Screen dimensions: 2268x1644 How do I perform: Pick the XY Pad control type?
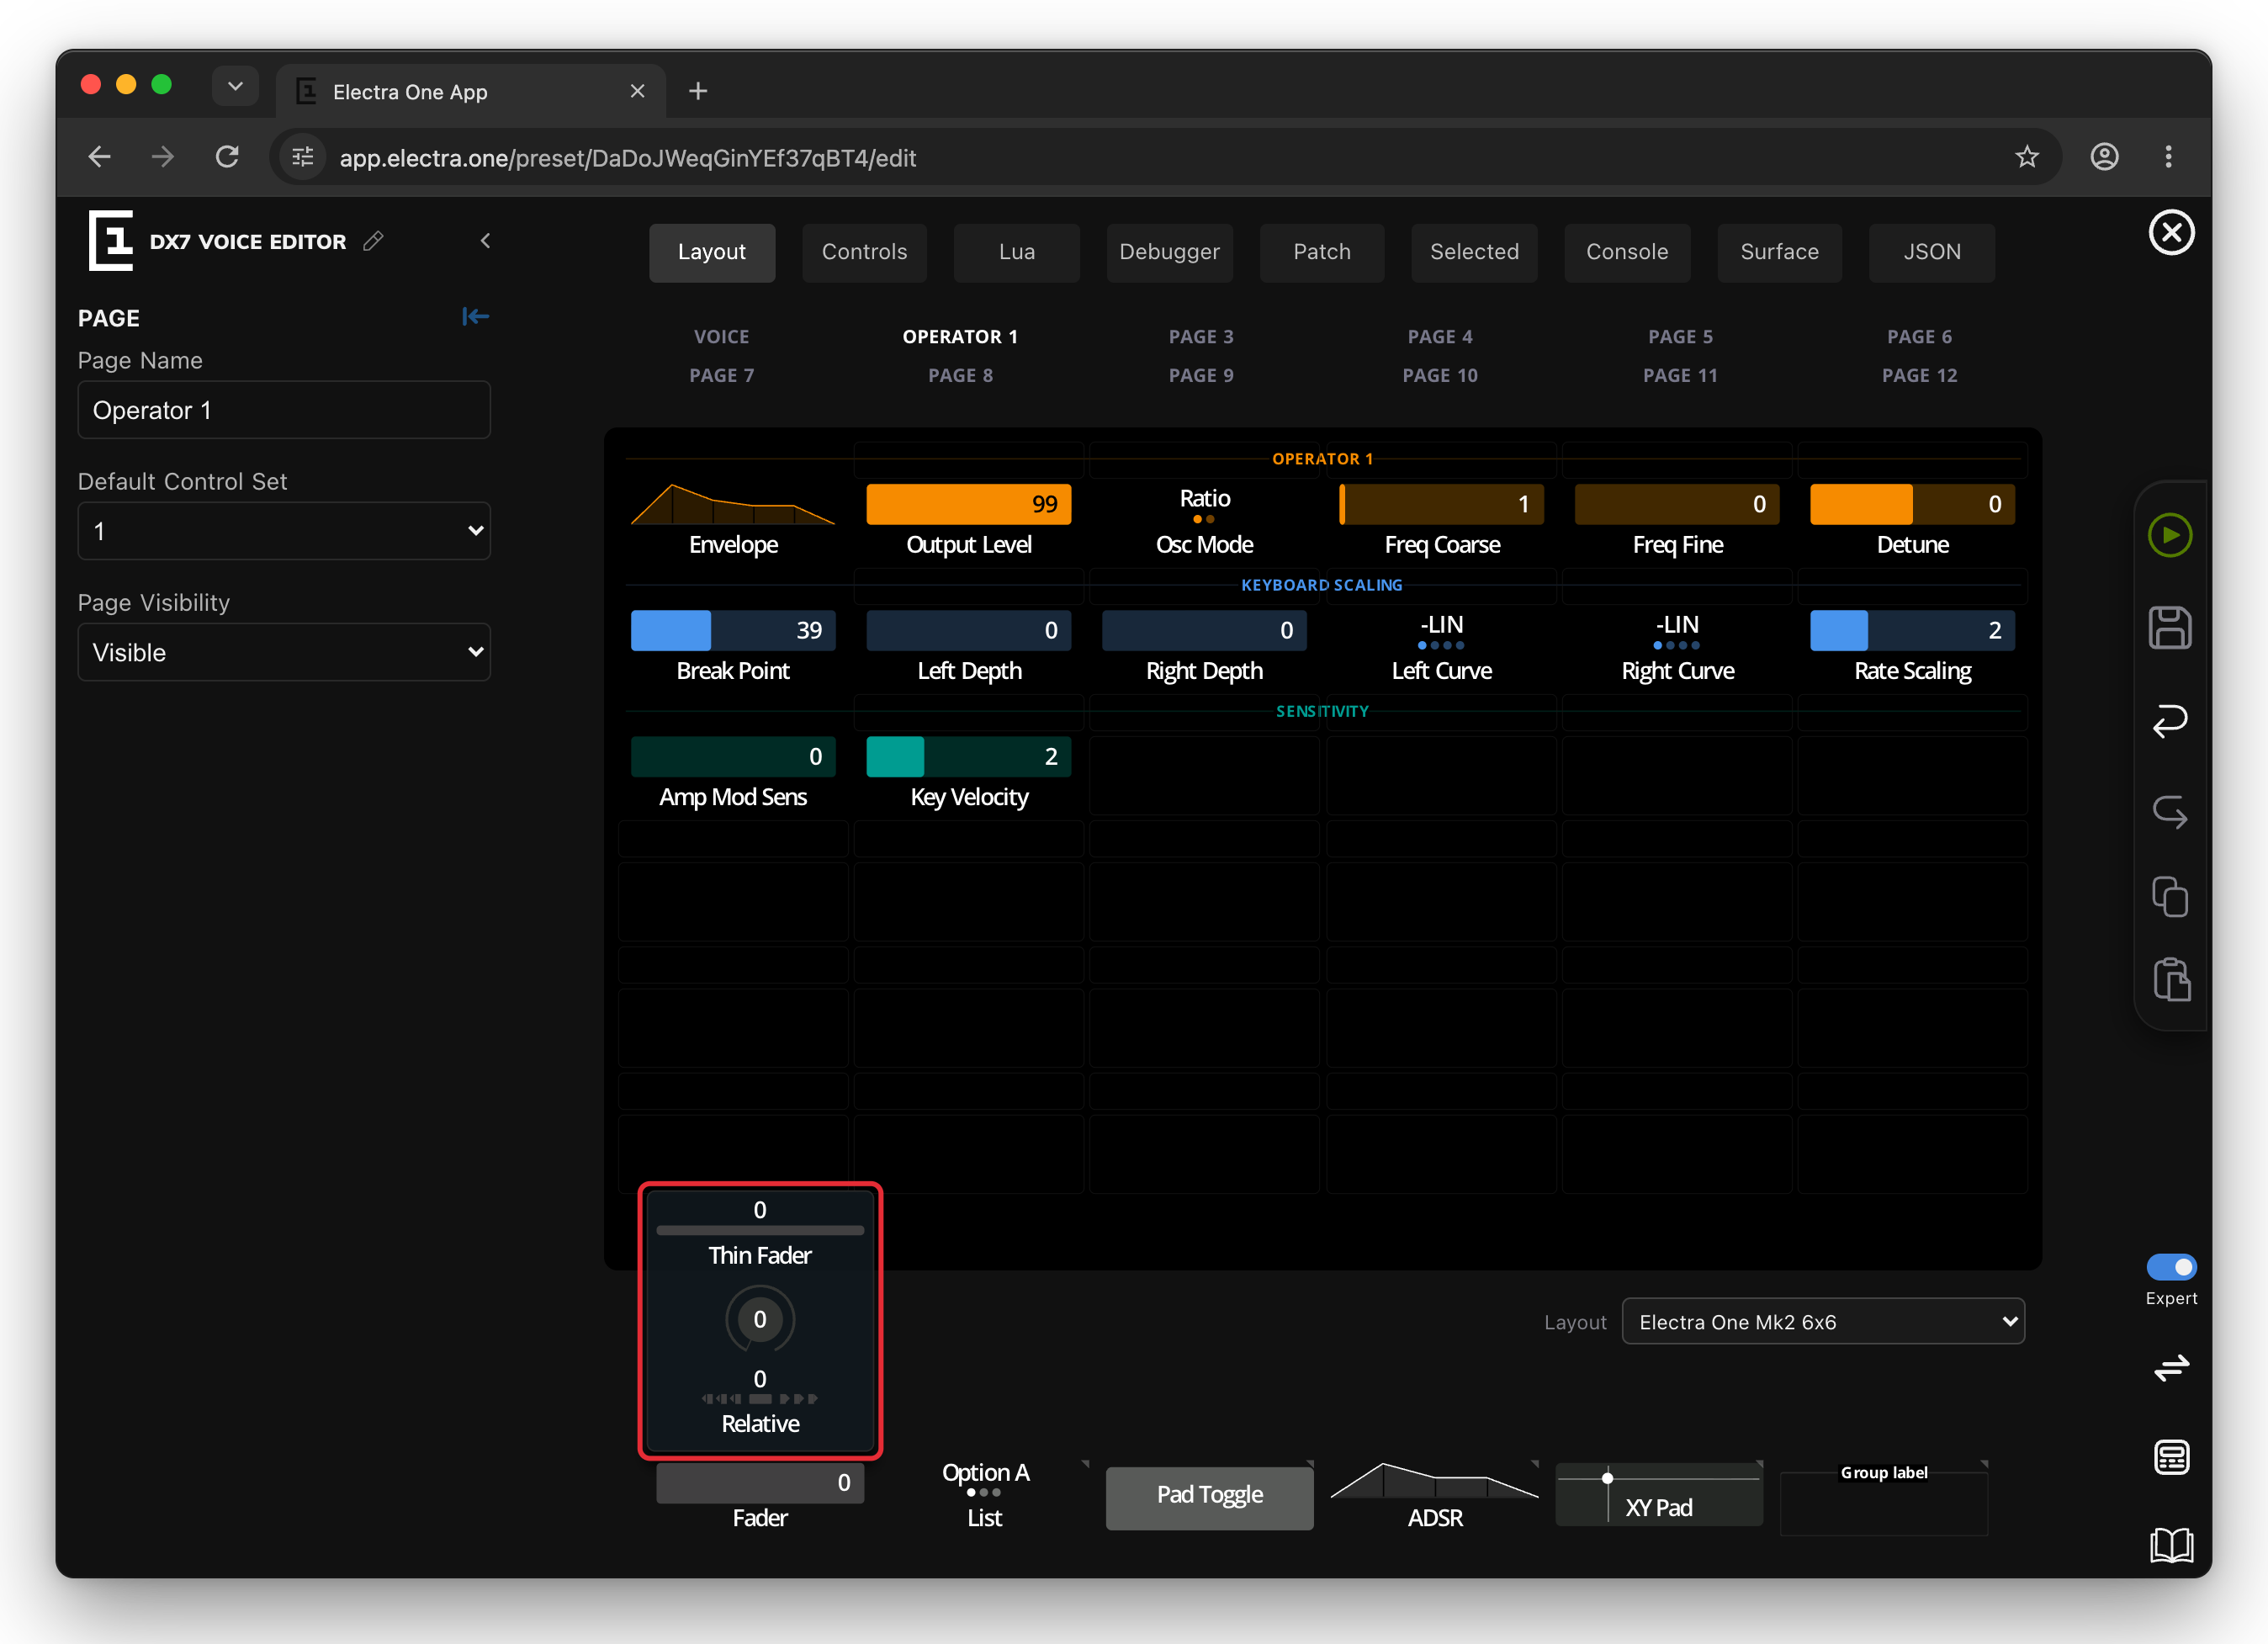point(1660,1496)
